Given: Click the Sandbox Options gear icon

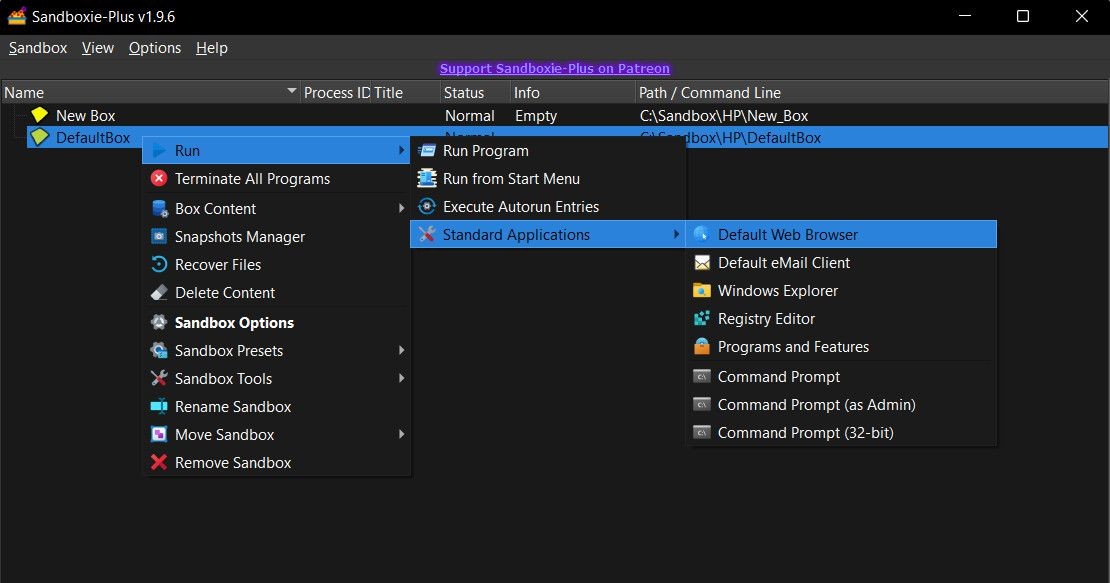Looking at the screenshot, I should coord(159,323).
